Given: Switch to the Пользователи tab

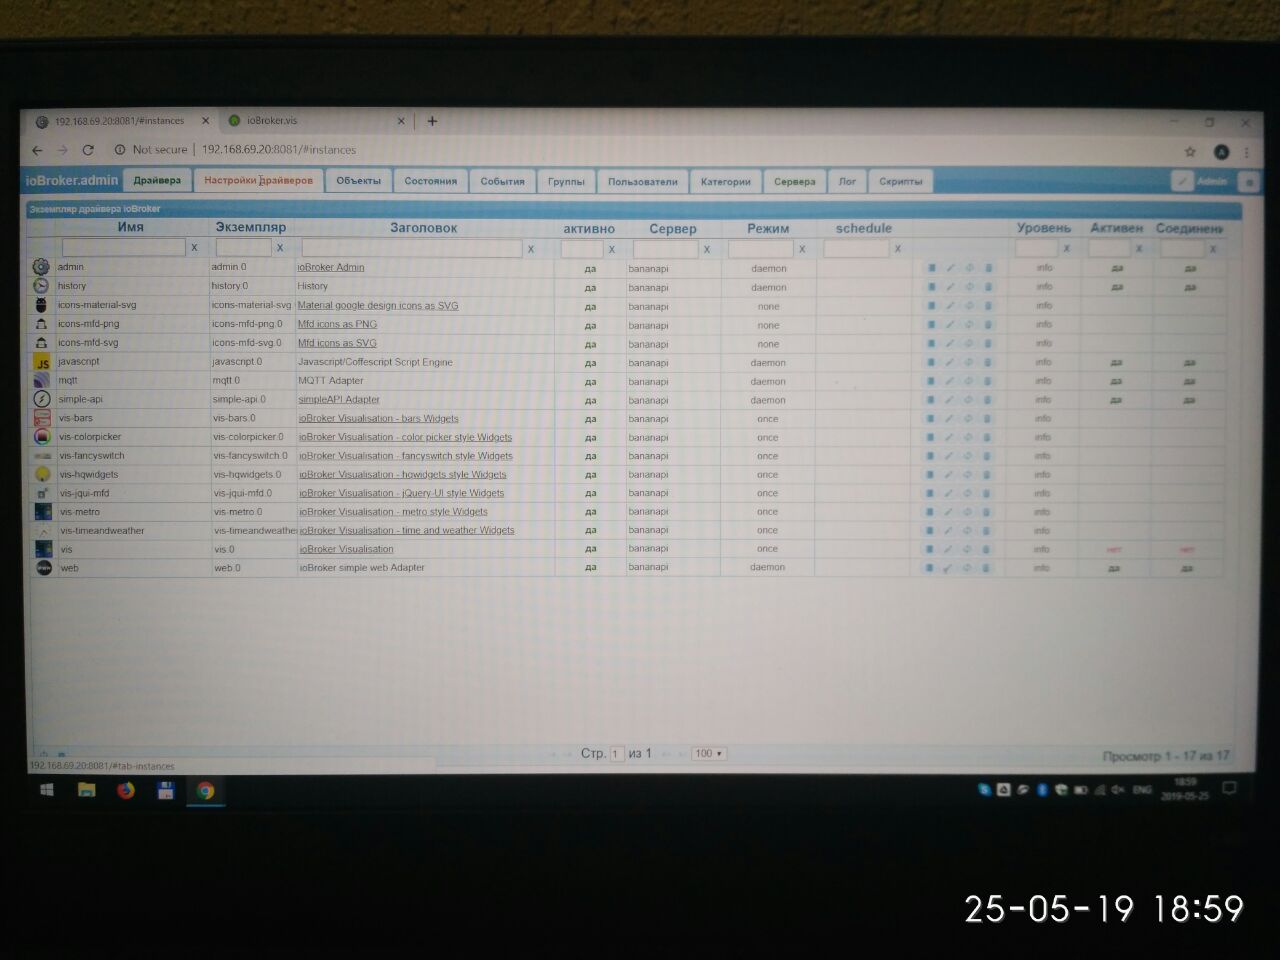Looking at the screenshot, I should (643, 182).
